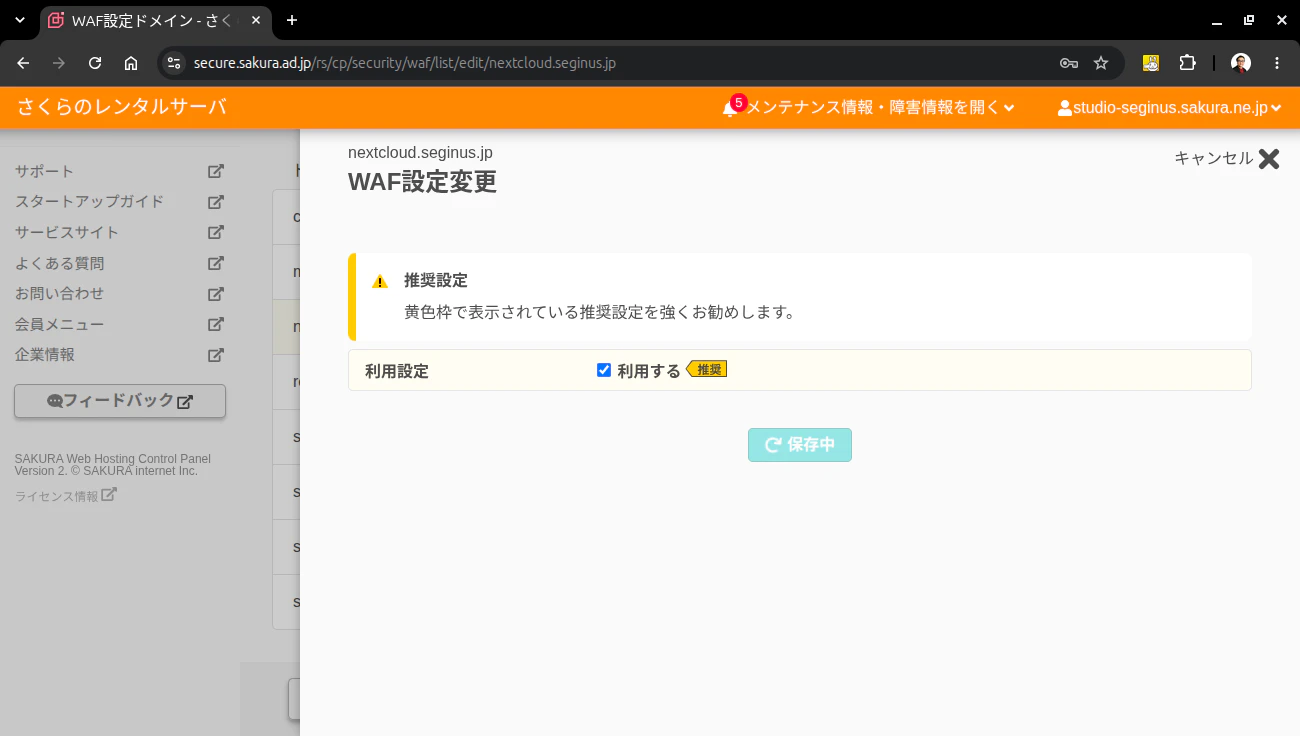The width and height of the screenshot is (1300, 736).
Task: Open Chrome three-dot menu
Action: (x=1277, y=63)
